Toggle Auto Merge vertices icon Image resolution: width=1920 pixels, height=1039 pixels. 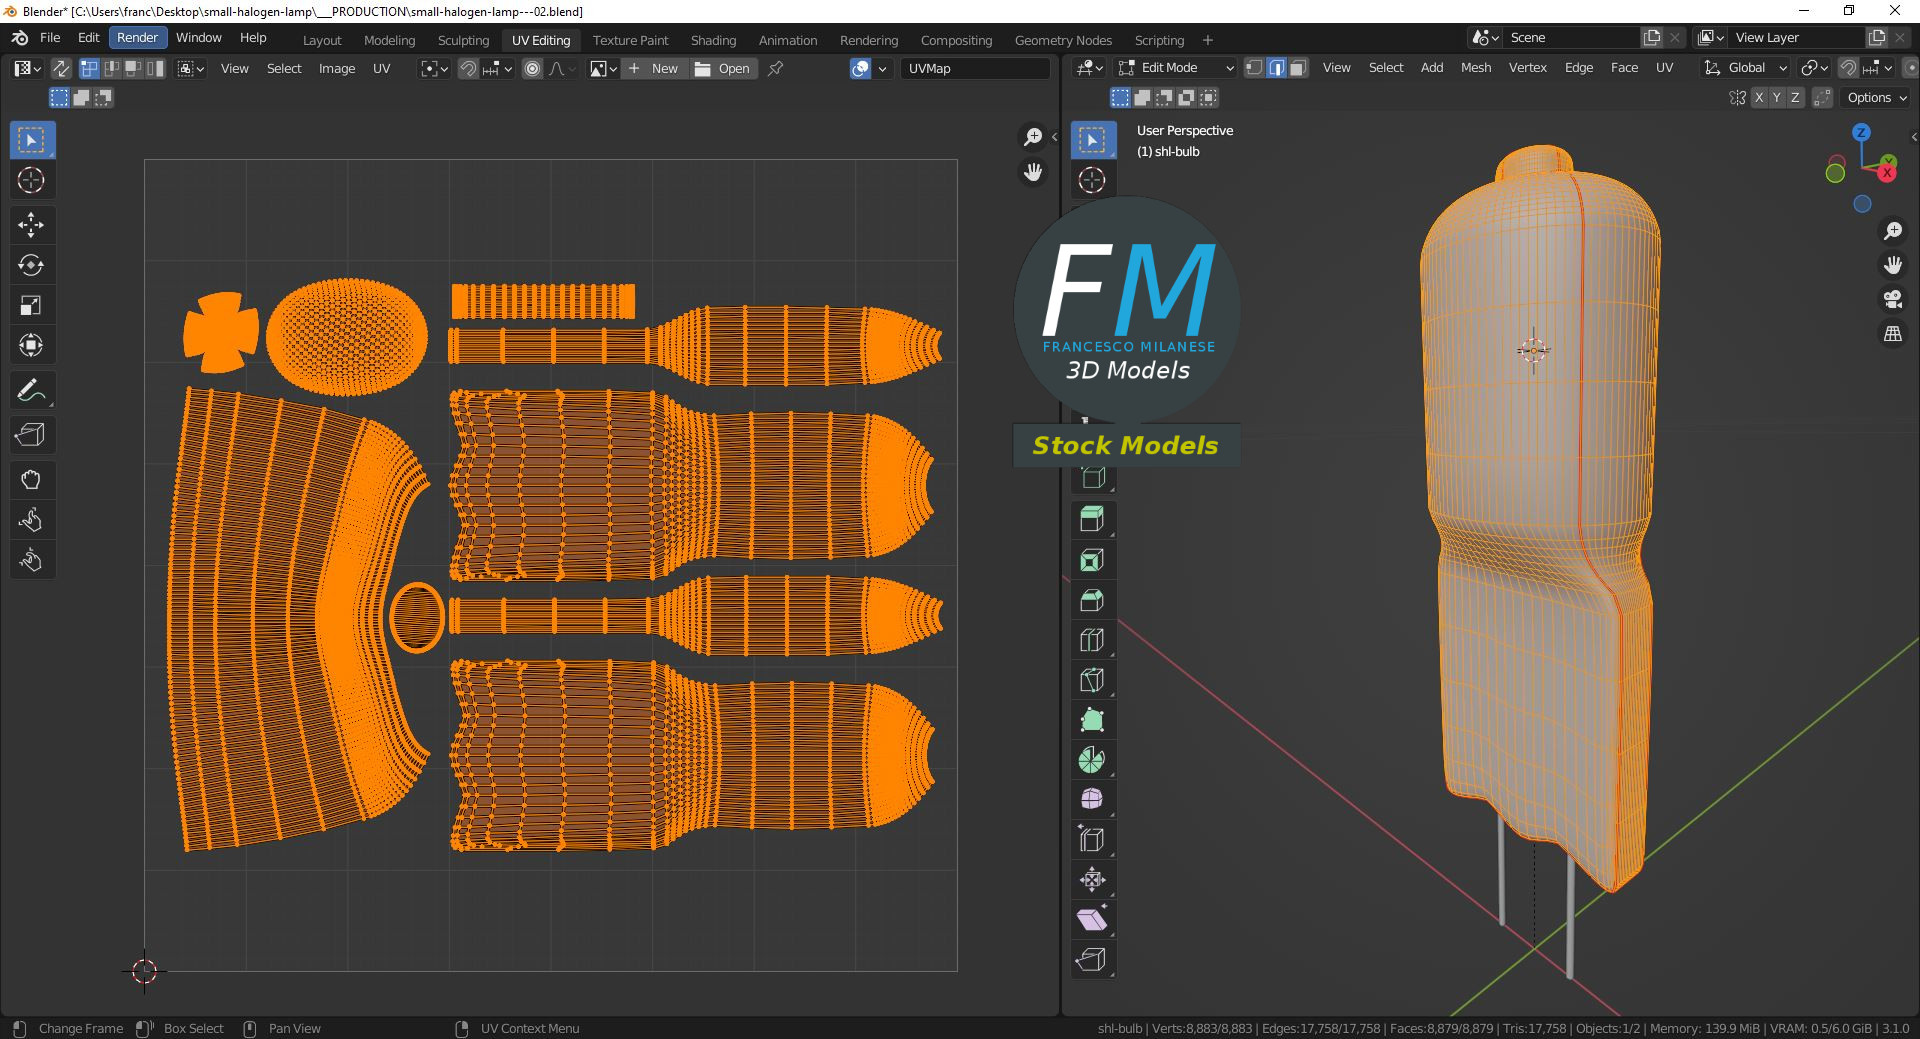(x=1823, y=98)
